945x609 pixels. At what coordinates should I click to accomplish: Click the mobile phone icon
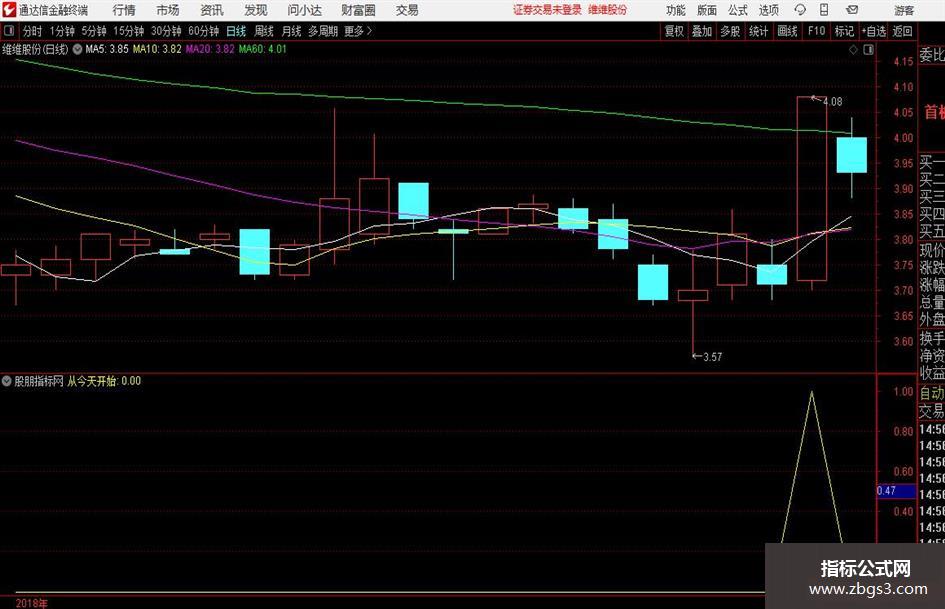[824, 10]
